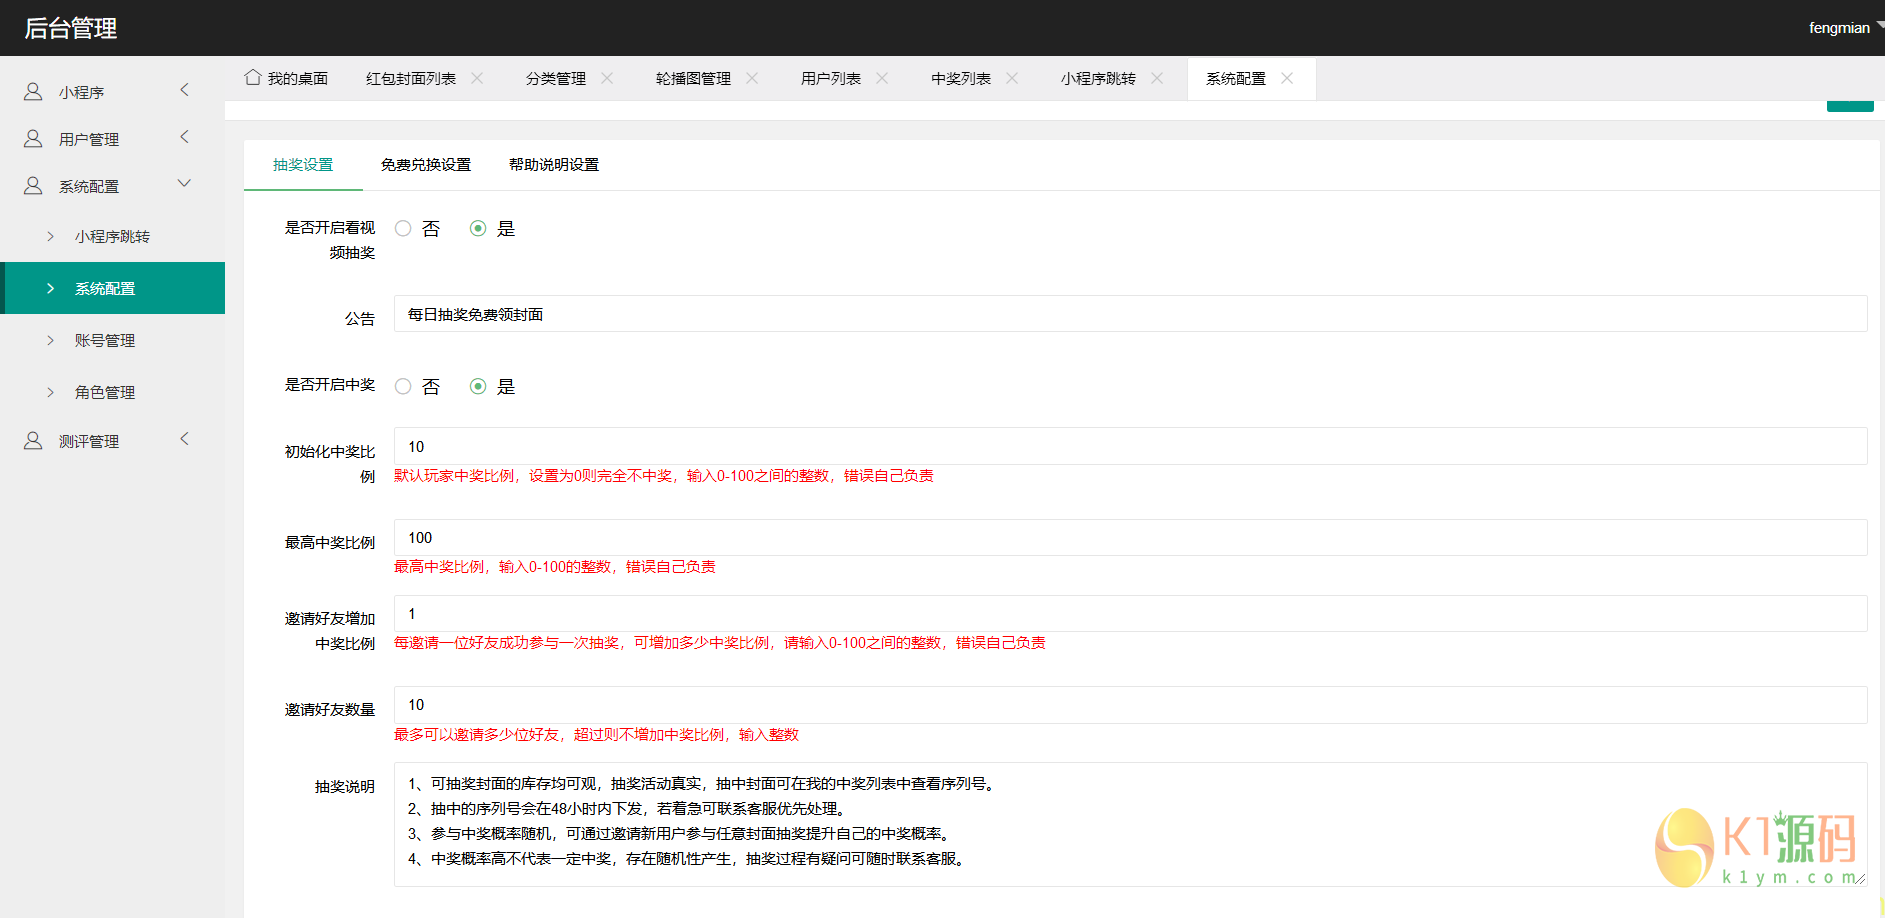
Task: Click the home icon beside 我的桌面 breadcrumb
Action: (x=253, y=77)
